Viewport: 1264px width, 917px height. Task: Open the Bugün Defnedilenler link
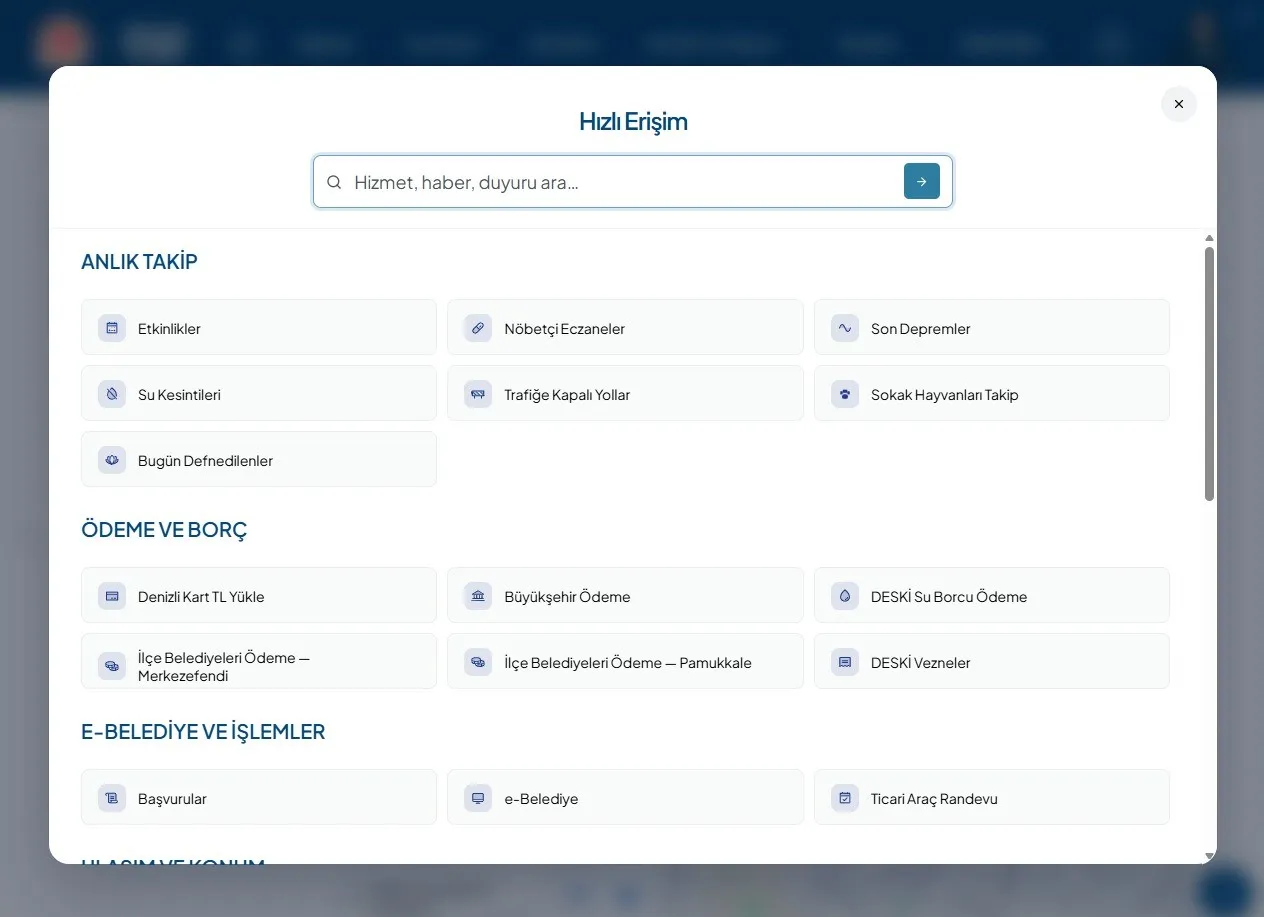click(x=259, y=459)
